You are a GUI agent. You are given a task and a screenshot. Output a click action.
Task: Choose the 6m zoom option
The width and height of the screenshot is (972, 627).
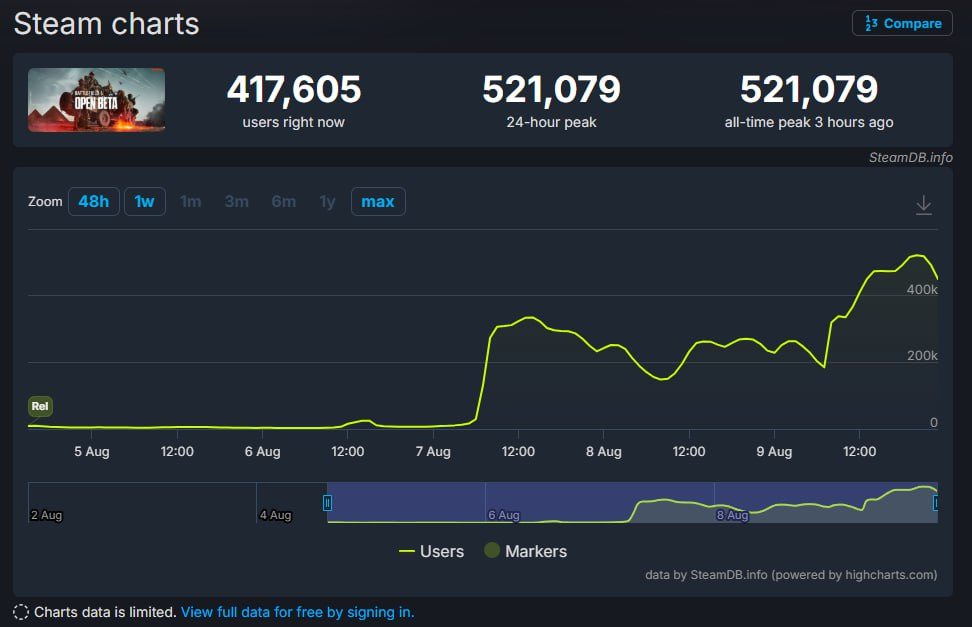pyautogui.click(x=283, y=202)
